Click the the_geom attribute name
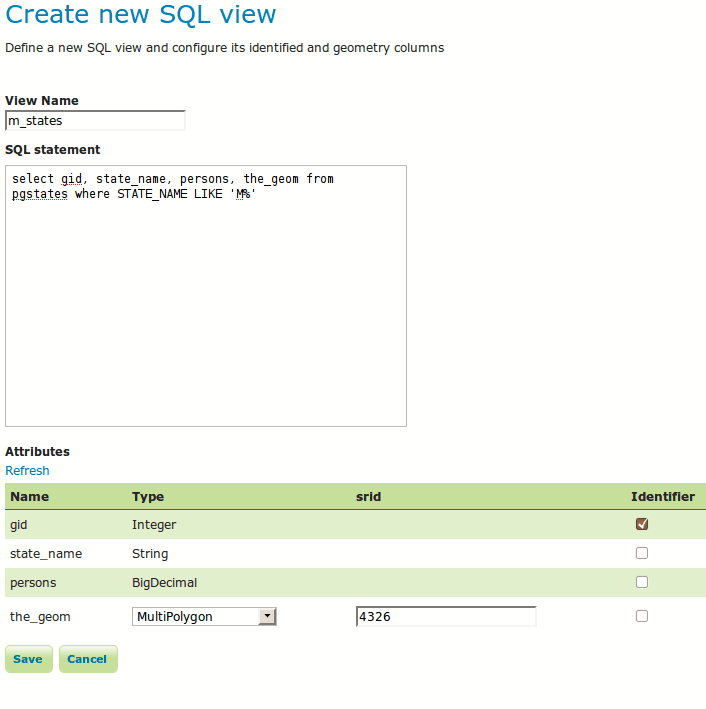Viewport: 706px width, 709px height. 40,617
